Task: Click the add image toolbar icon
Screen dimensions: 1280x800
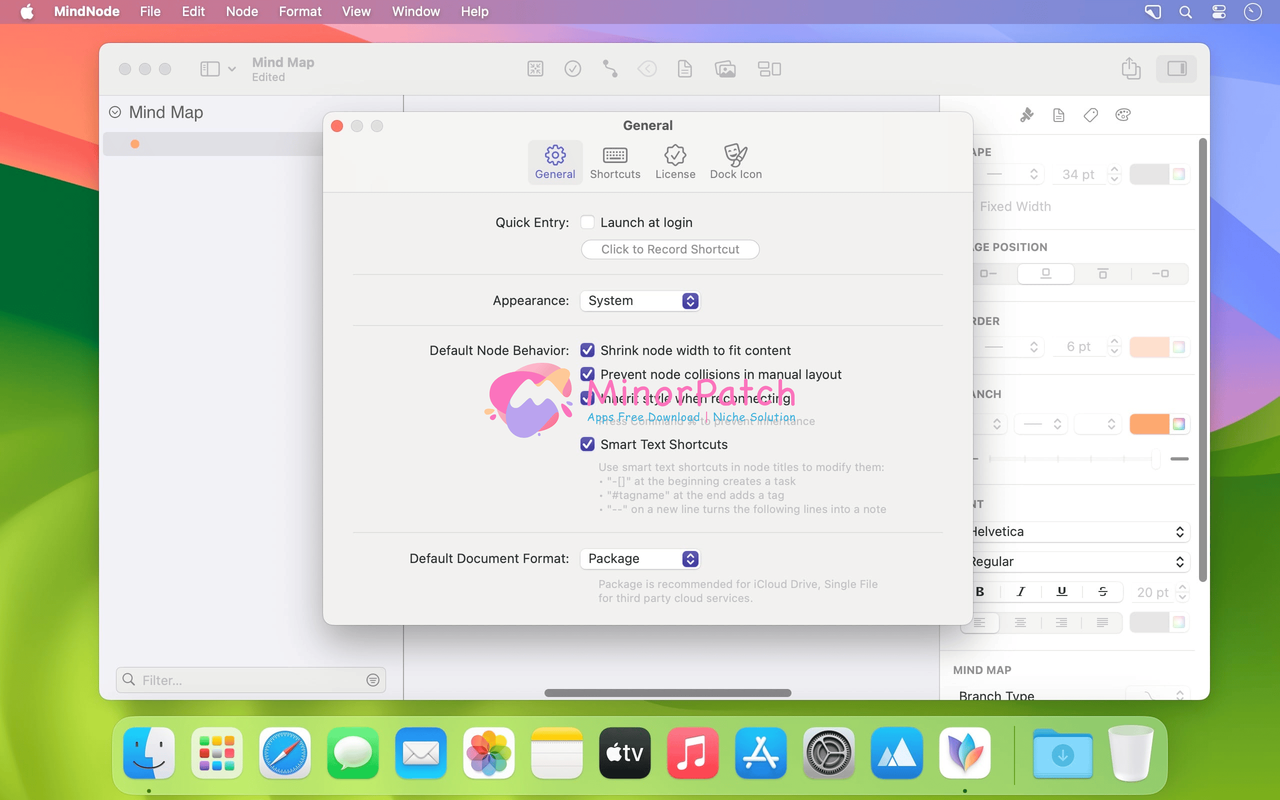Action: (x=726, y=69)
